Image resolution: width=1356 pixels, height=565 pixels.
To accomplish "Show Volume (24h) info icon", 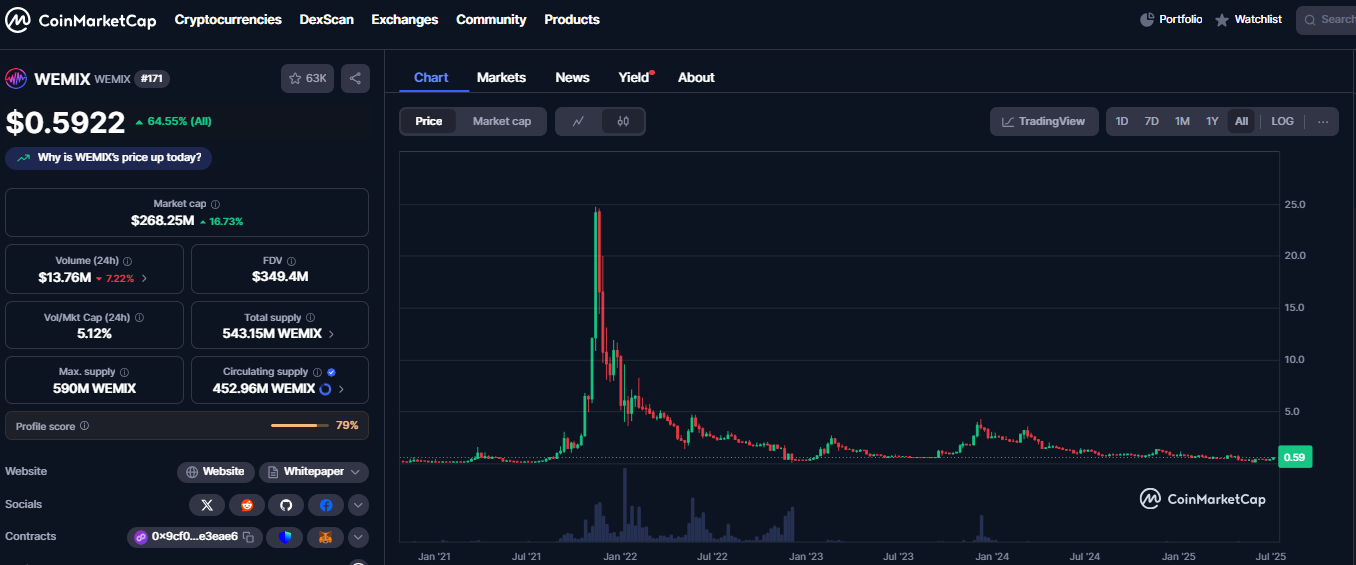I will pyautogui.click(x=126, y=261).
